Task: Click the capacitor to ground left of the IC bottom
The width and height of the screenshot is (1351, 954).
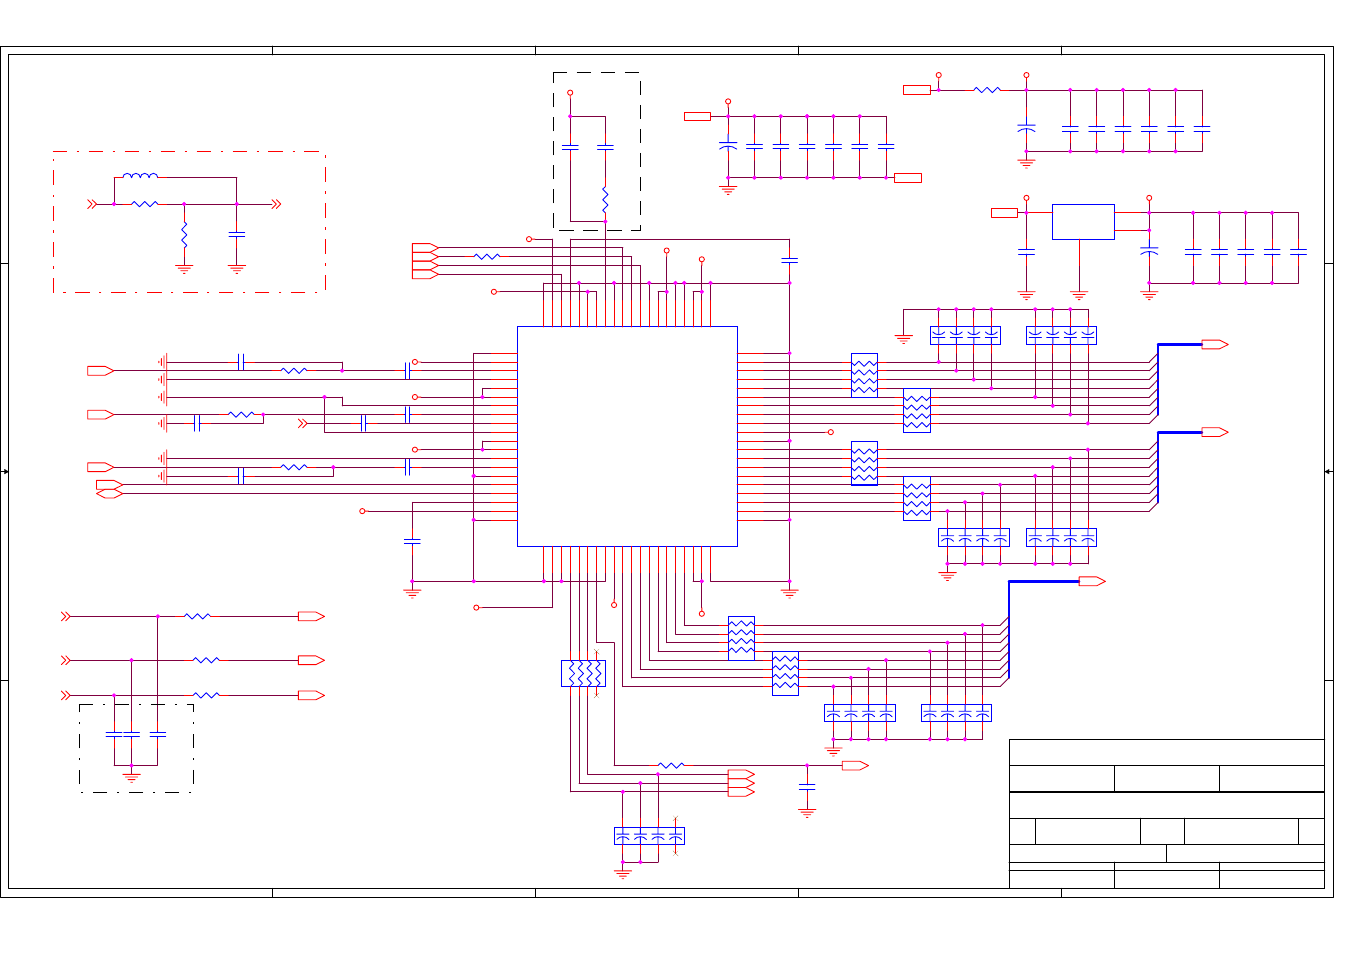Action: click(x=412, y=541)
